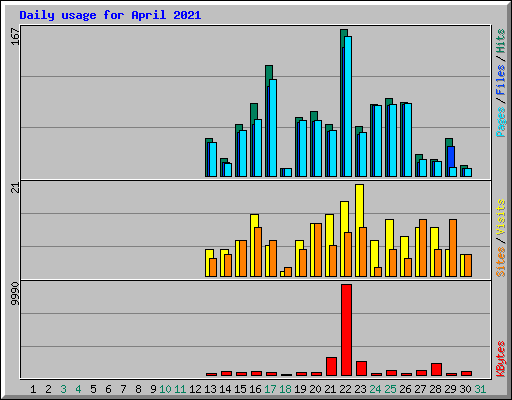Click the Visits legend label
512x400 pixels.
[500, 217]
